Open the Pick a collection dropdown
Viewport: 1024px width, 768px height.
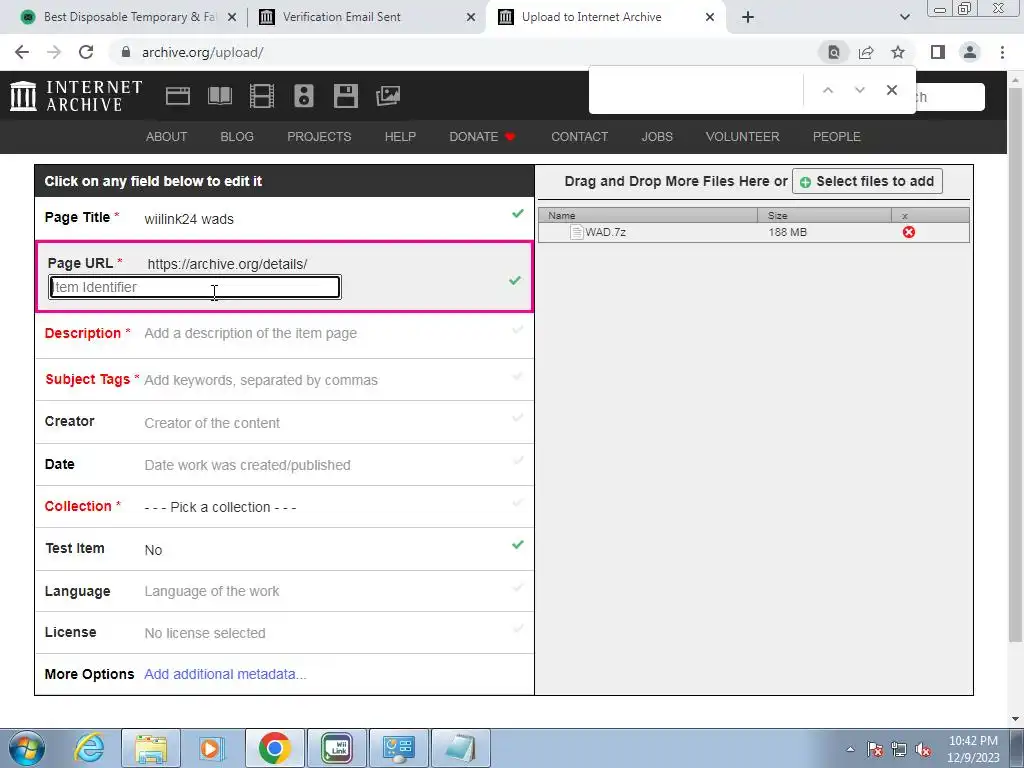pyautogui.click(x=220, y=507)
